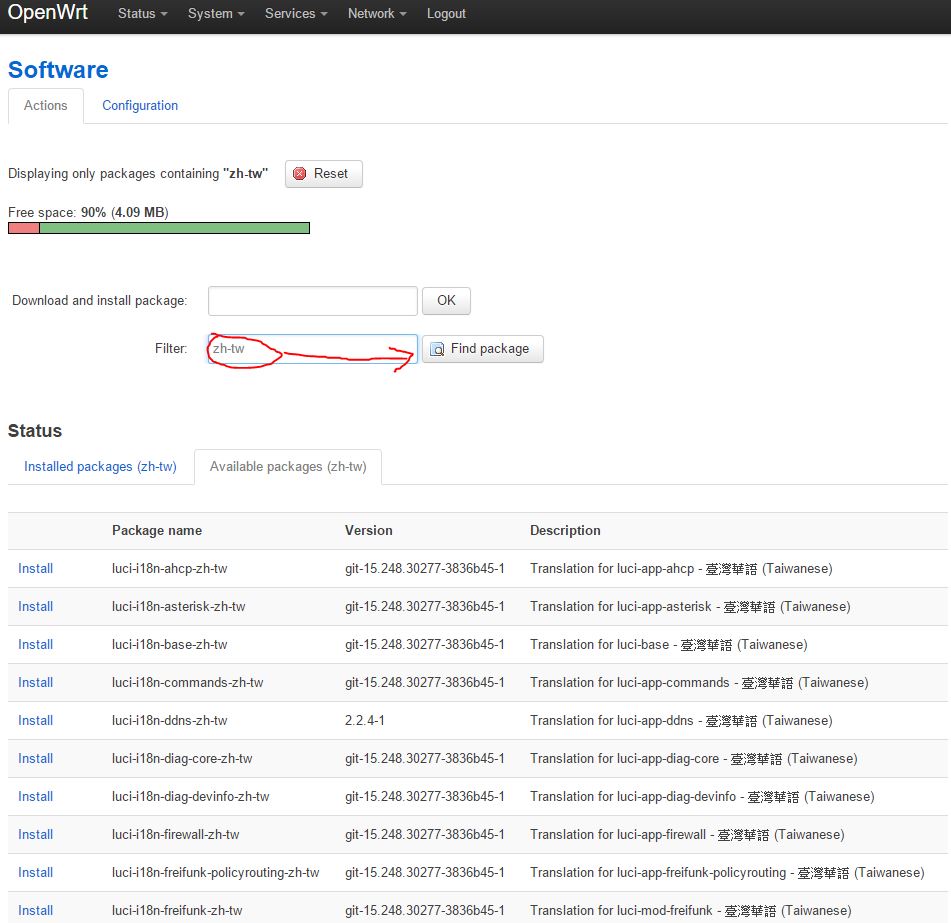Install luci-i18n-freifunk-policyrouting-zh-tw
951x923 pixels.
pyautogui.click(x=35, y=873)
